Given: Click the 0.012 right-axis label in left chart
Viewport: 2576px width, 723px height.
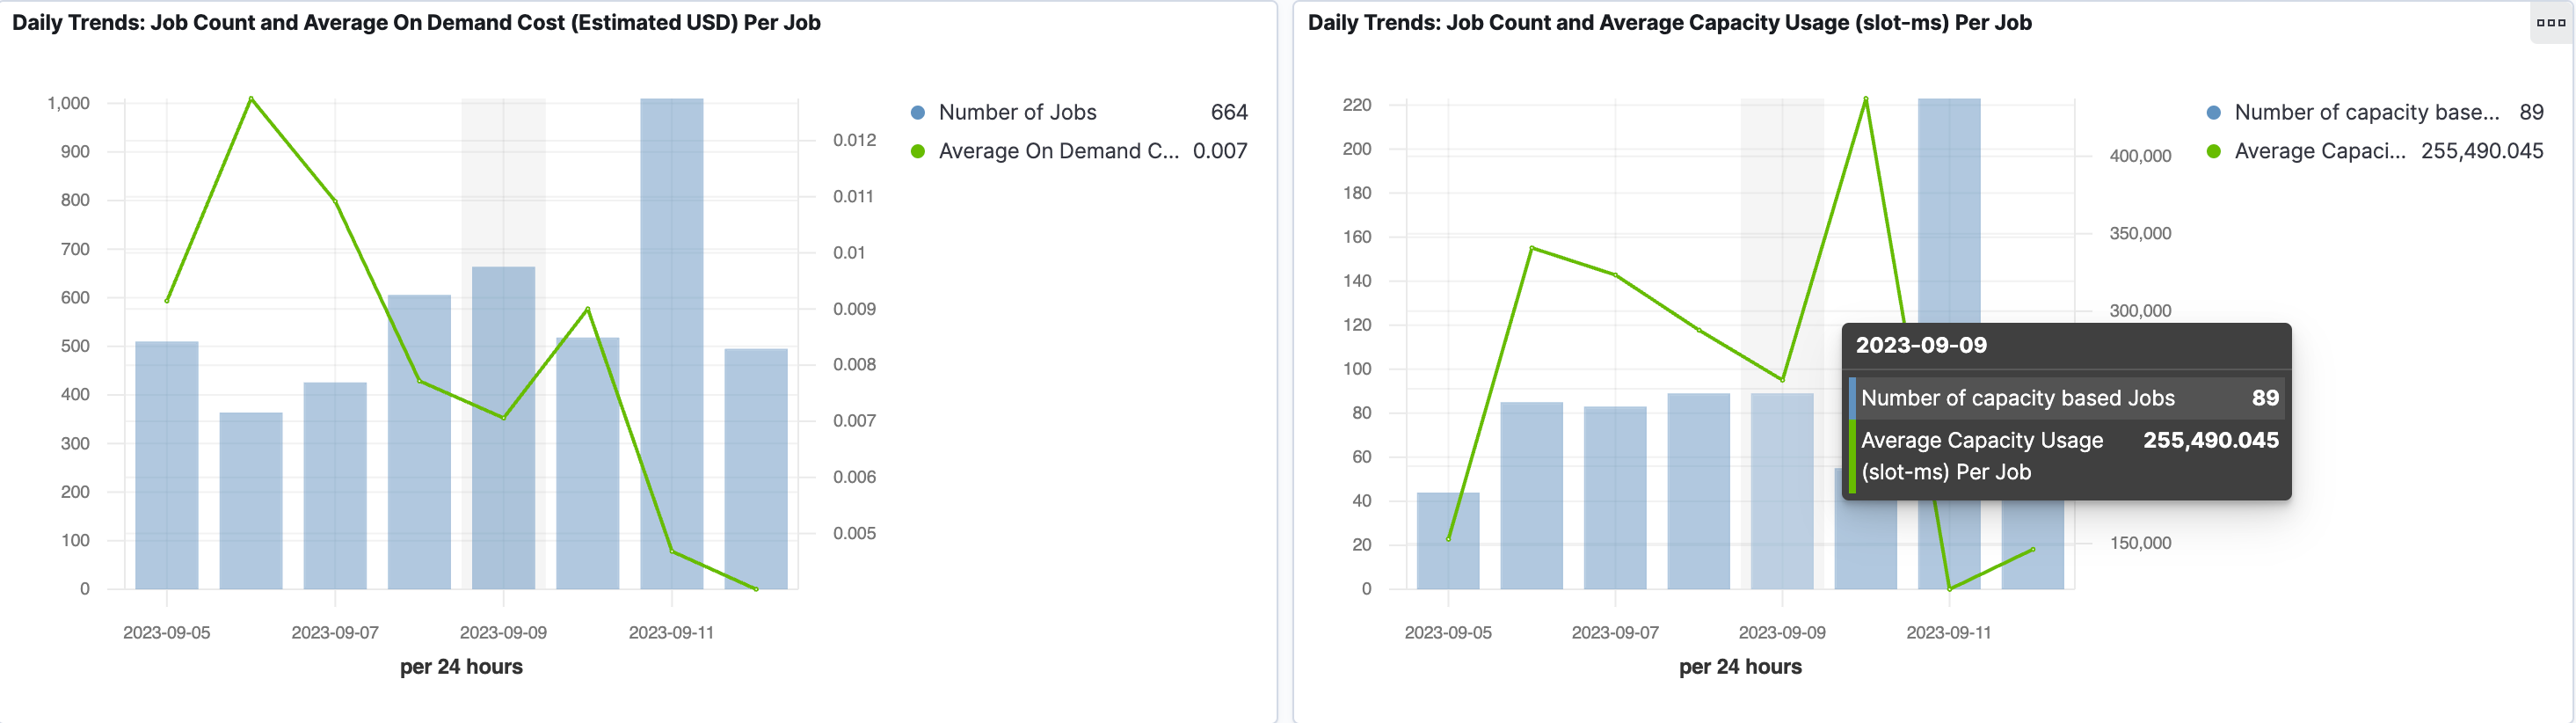Looking at the screenshot, I should (x=855, y=140).
